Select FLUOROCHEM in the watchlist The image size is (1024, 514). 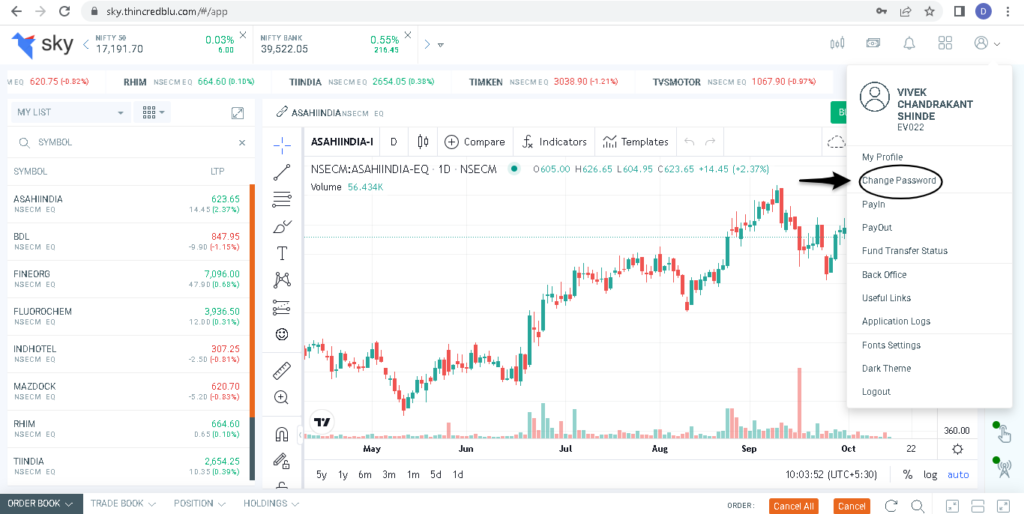129,316
